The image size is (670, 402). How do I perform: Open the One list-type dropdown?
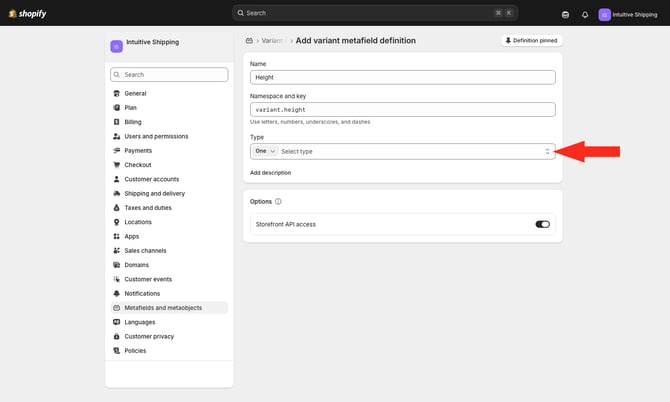[x=265, y=152]
